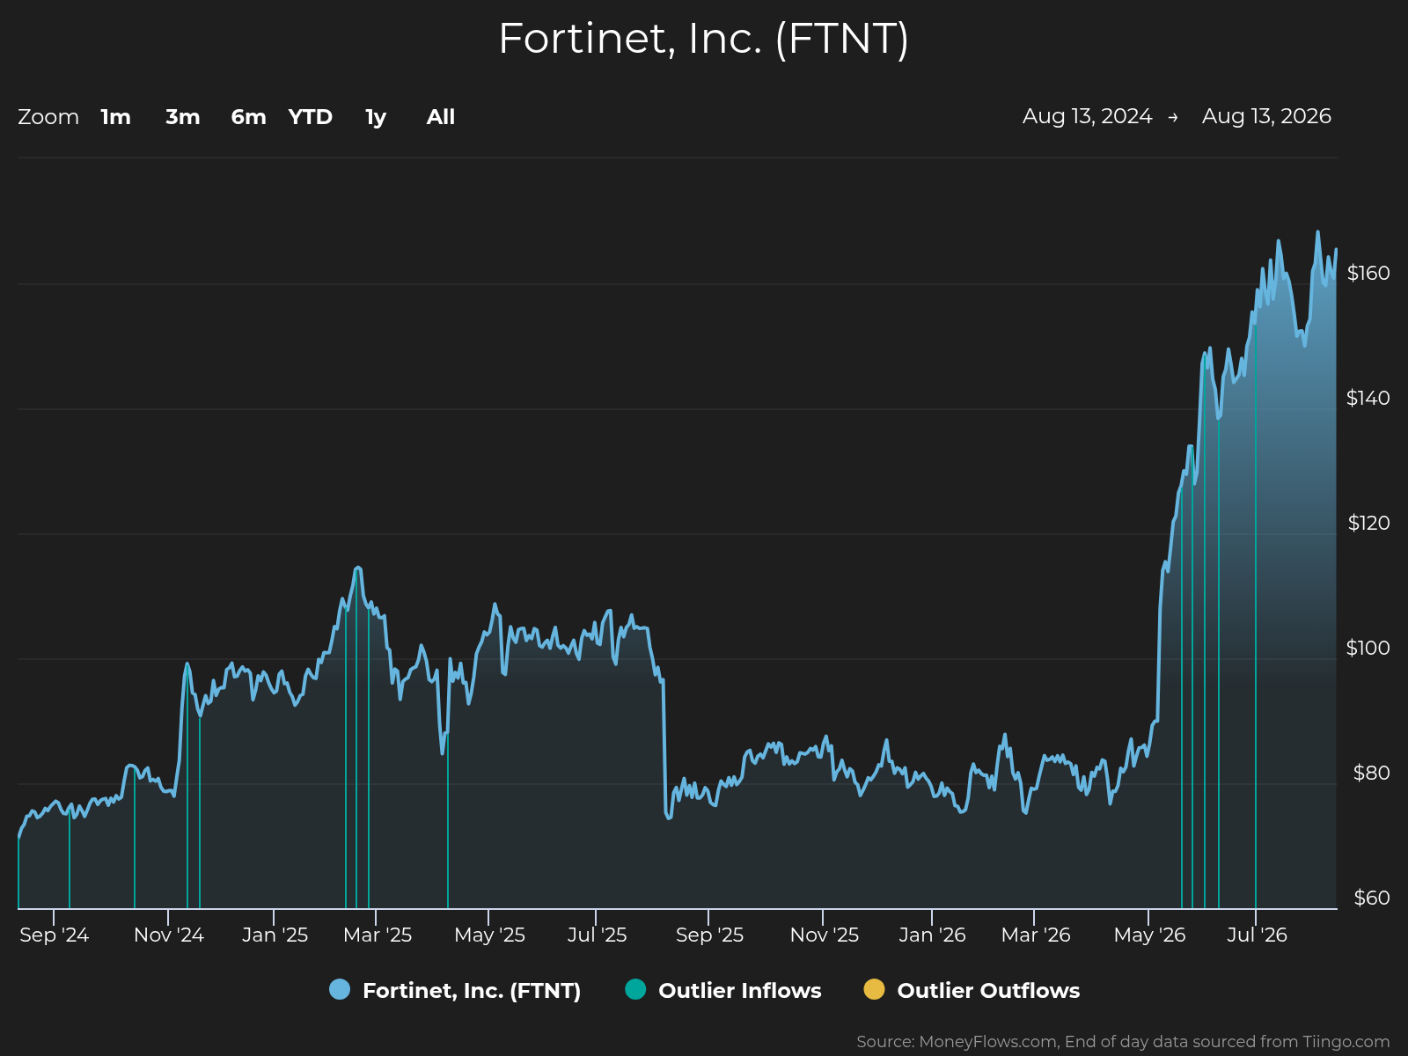Click the $80 axis label
Screen dimensions: 1408x1056
[1371, 773]
